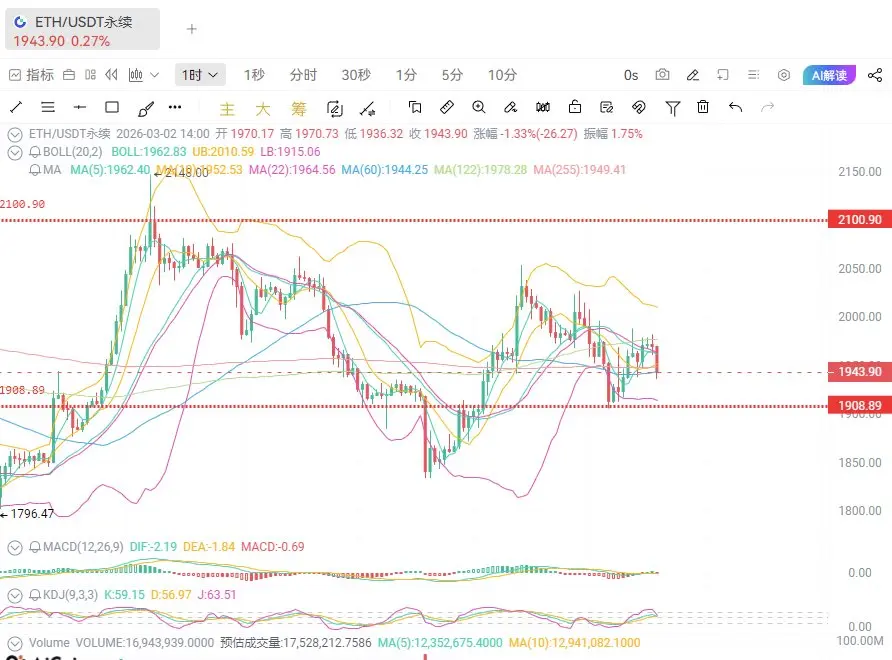Click the note edit icon in drawing bar
892x660 pixels.
[607, 107]
